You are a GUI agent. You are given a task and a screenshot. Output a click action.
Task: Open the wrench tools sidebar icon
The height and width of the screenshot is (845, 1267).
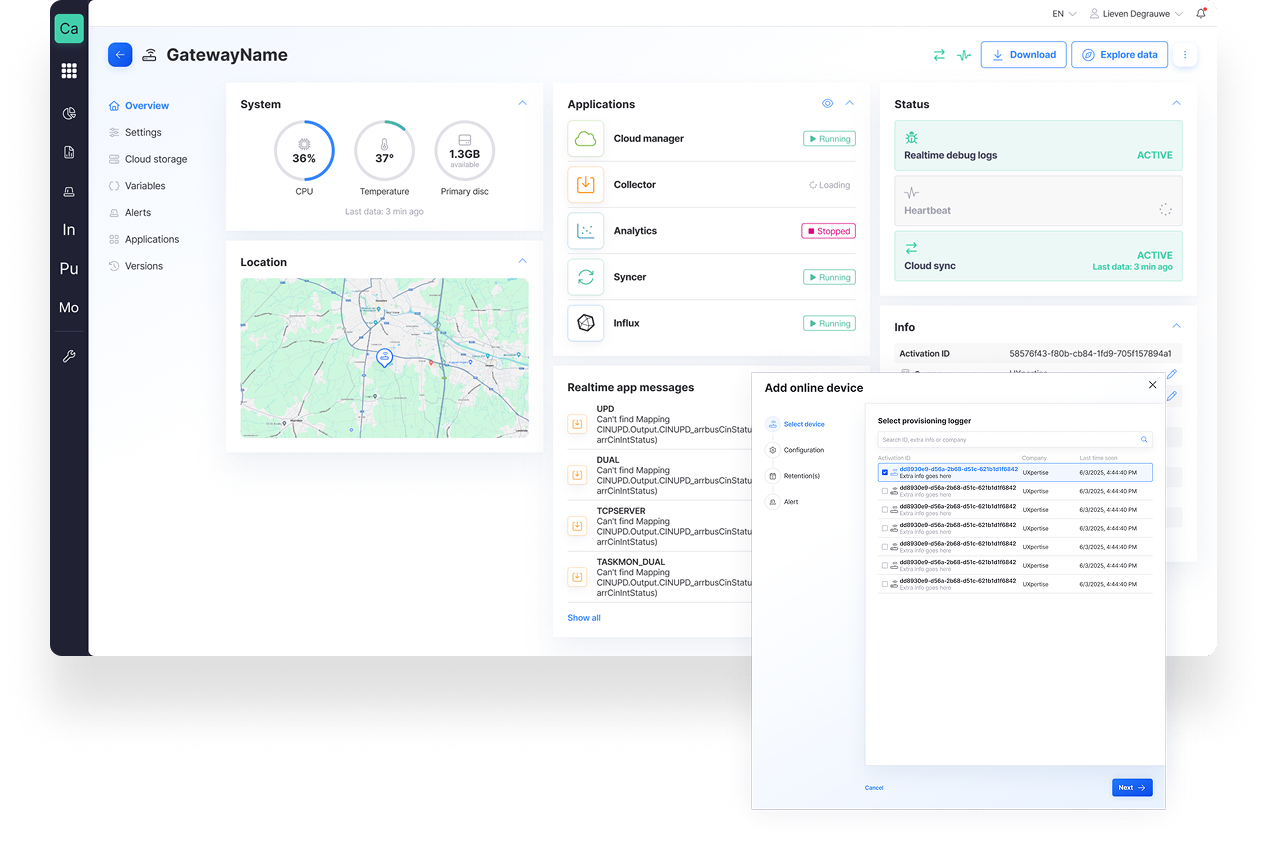pyautogui.click(x=69, y=356)
